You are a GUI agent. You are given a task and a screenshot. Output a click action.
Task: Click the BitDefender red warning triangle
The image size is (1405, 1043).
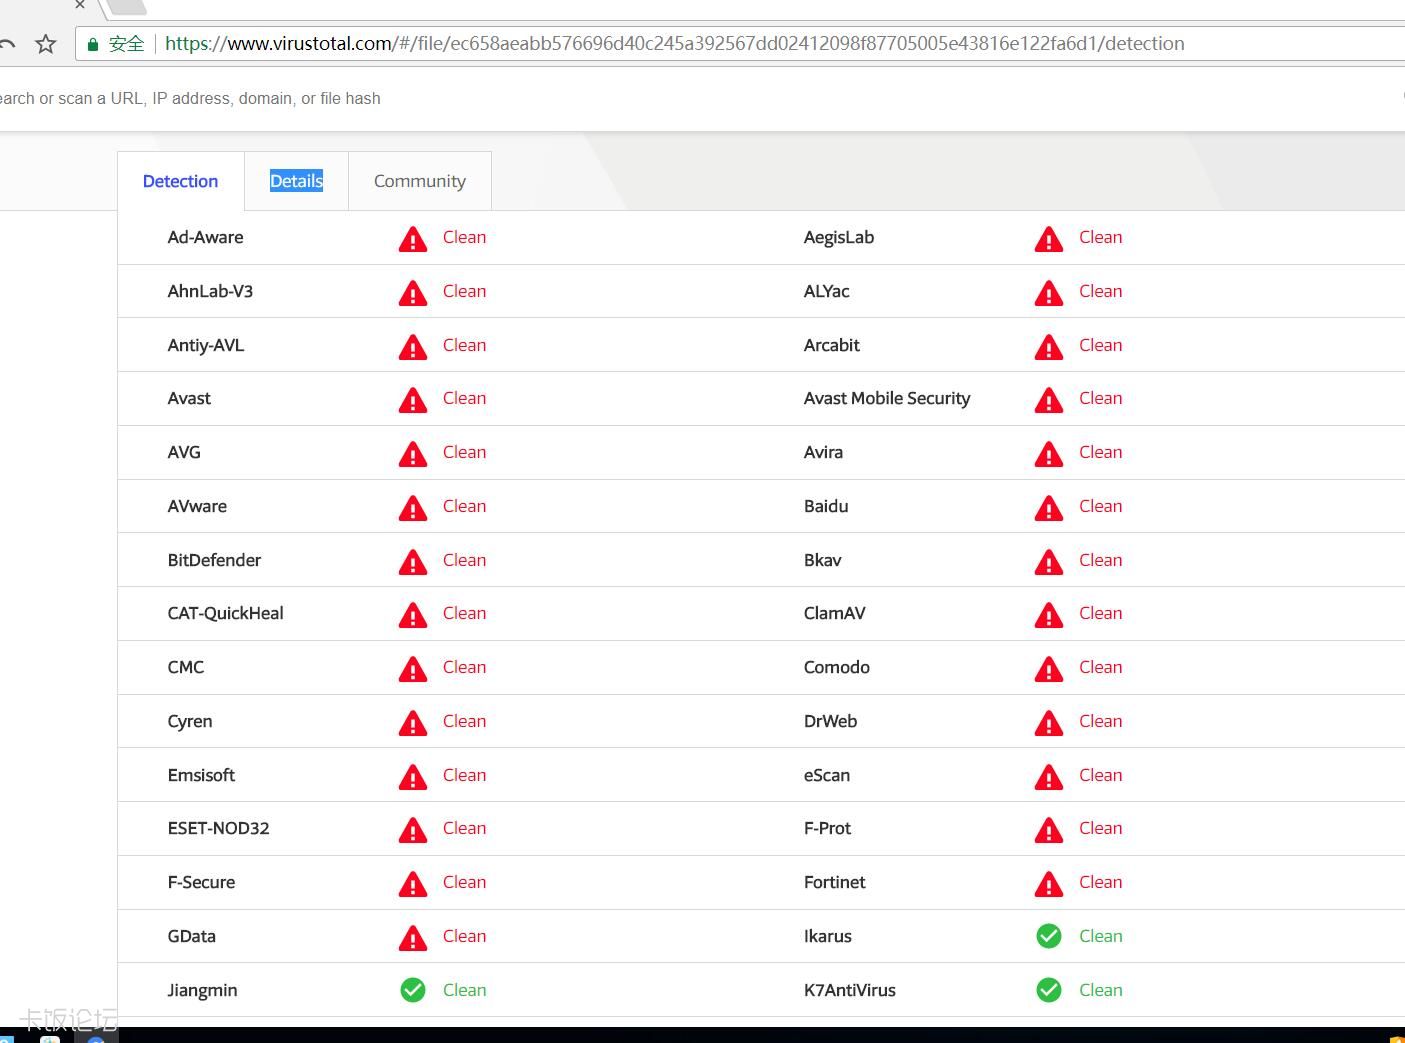pos(413,562)
